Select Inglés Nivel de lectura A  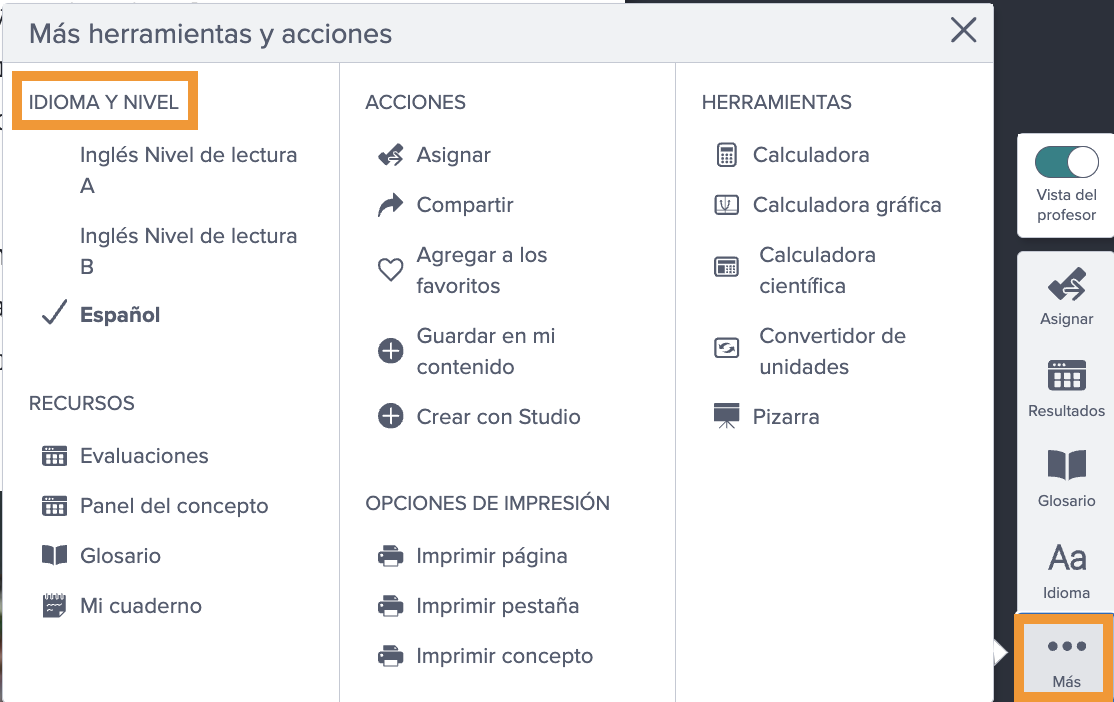[188, 171]
